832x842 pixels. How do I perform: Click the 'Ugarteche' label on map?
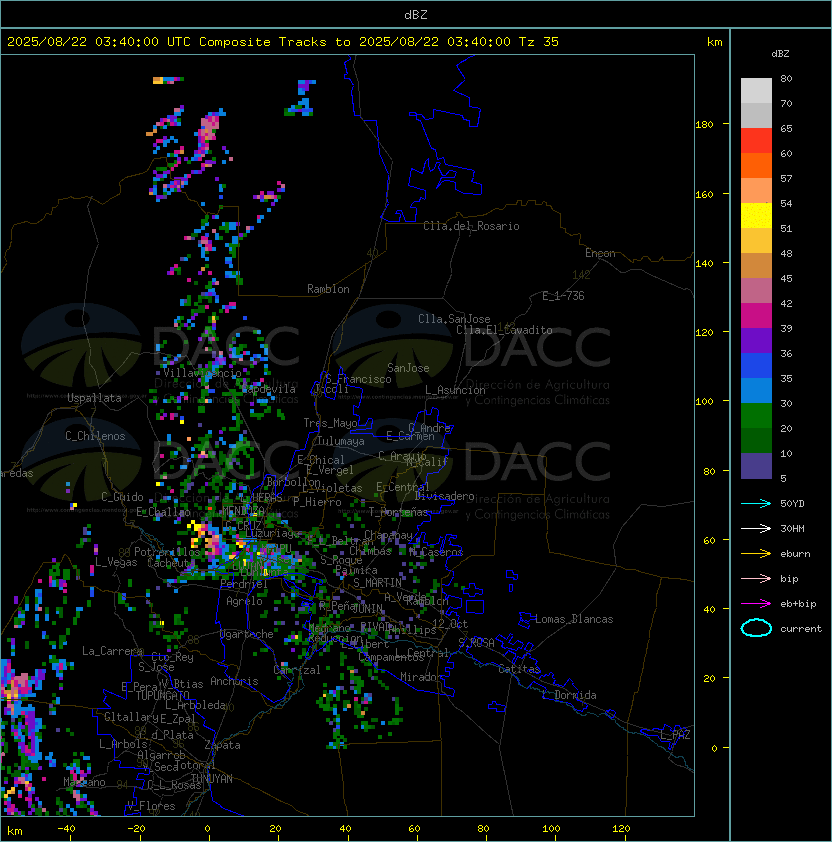pyautogui.click(x=247, y=634)
